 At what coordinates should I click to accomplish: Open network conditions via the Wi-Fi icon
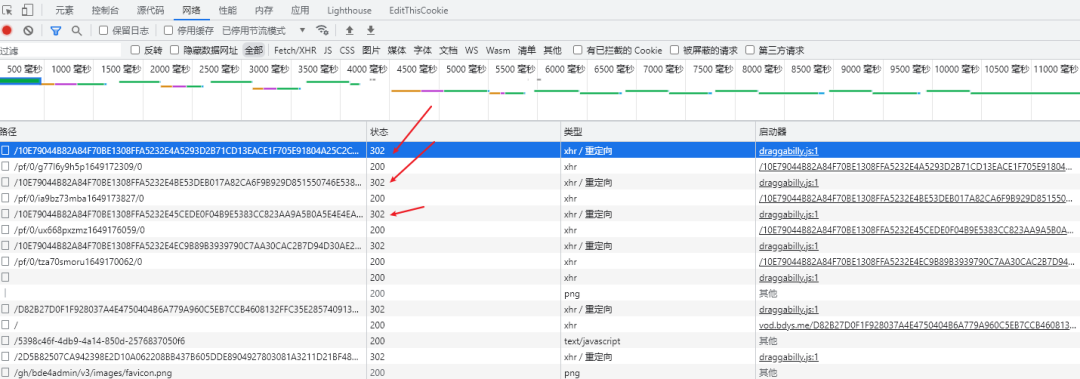(322, 30)
